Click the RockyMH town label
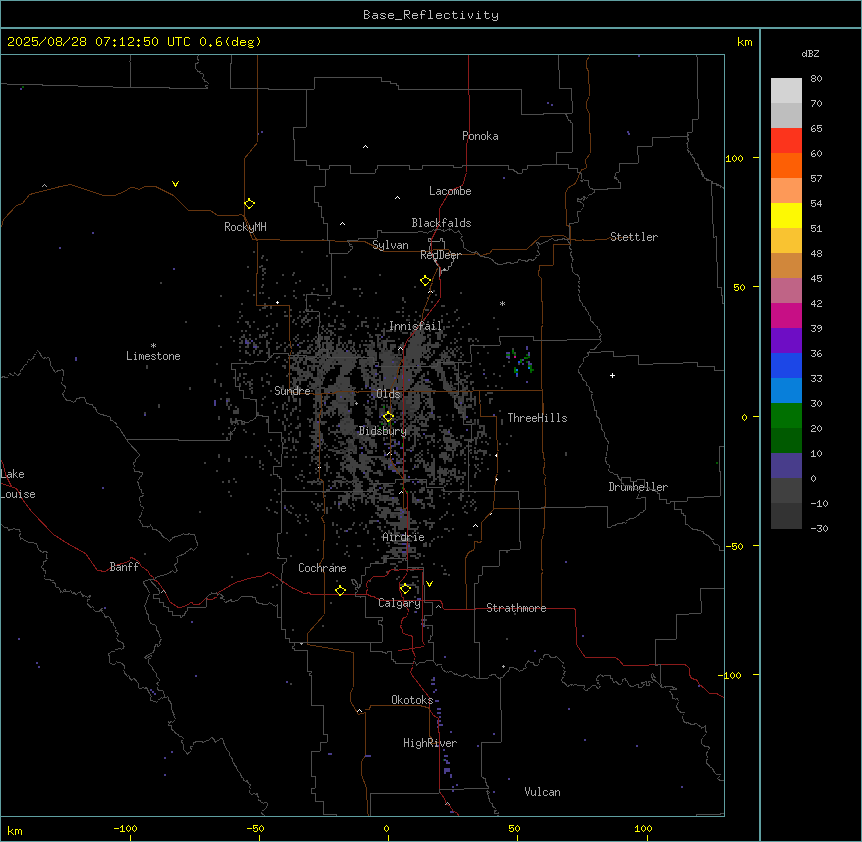Viewport: 862px width, 842px height. 245,227
